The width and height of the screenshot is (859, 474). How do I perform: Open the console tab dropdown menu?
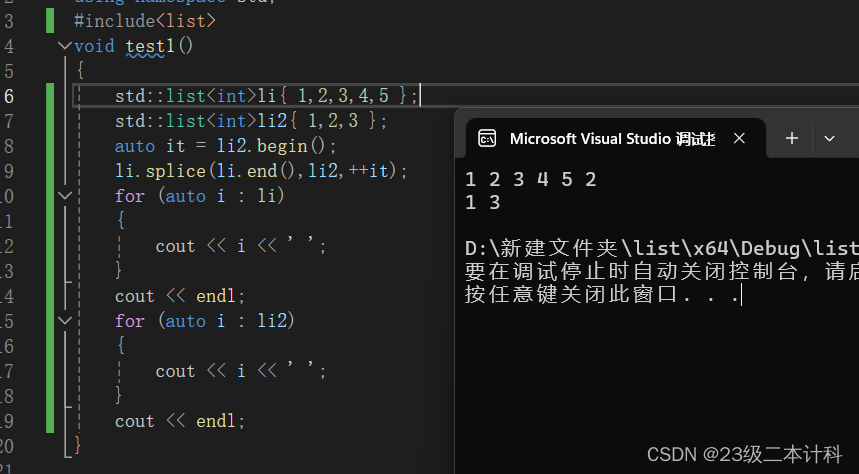click(x=829, y=138)
